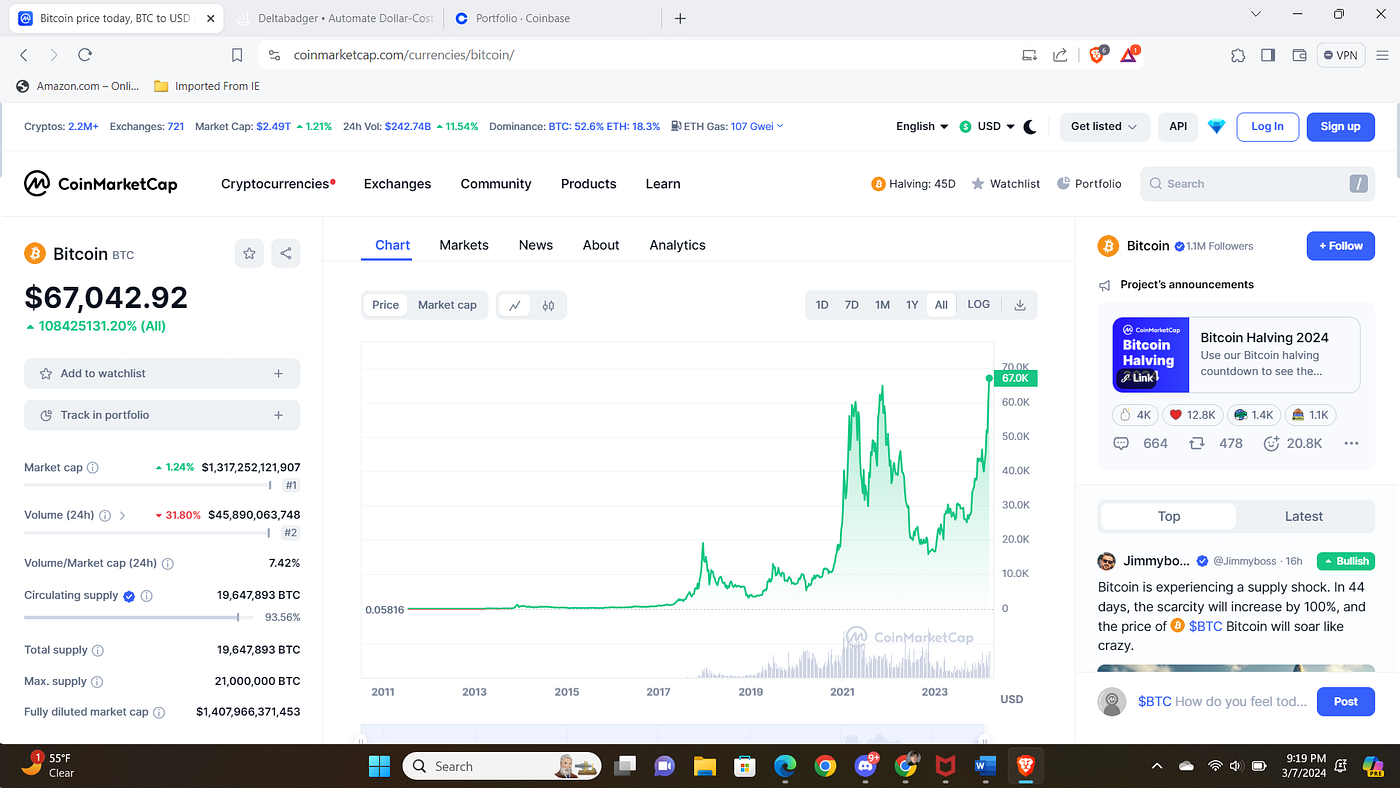Click the Log In button
The image size is (1400, 788).
1267,126
